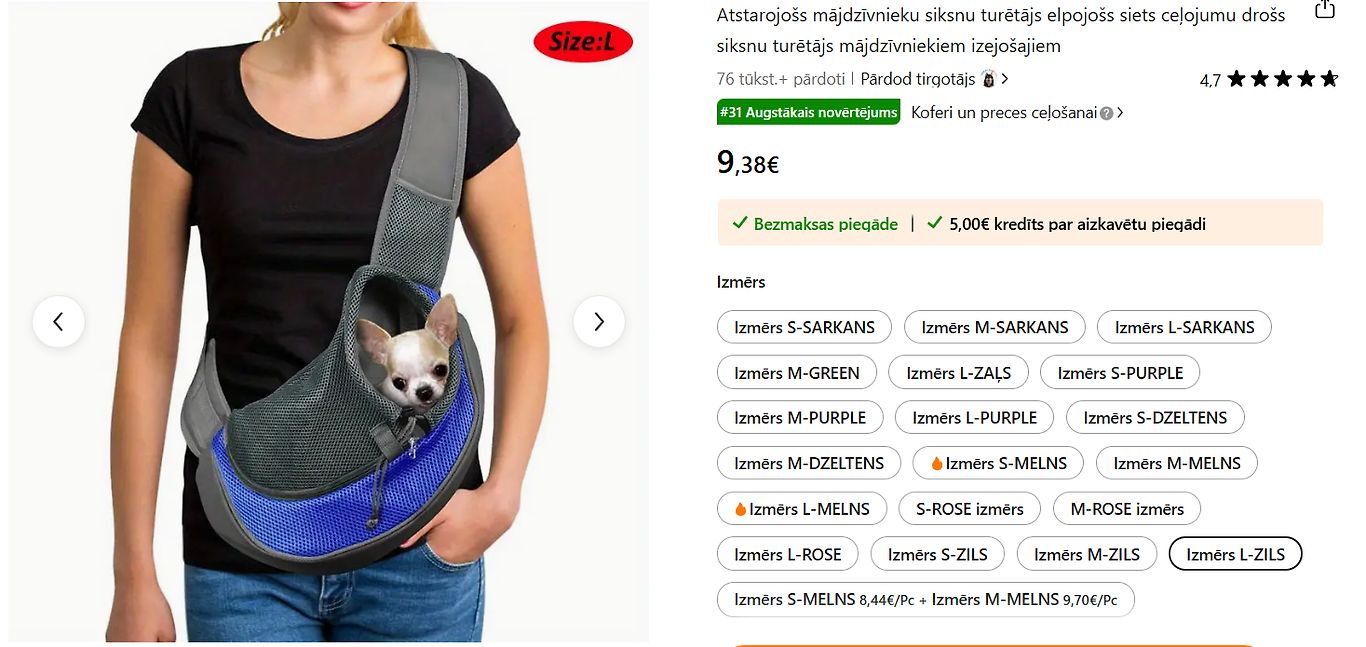Select the Izmērs M-GREEN option
The width and height of the screenshot is (1366, 647).
coord(797,373)
